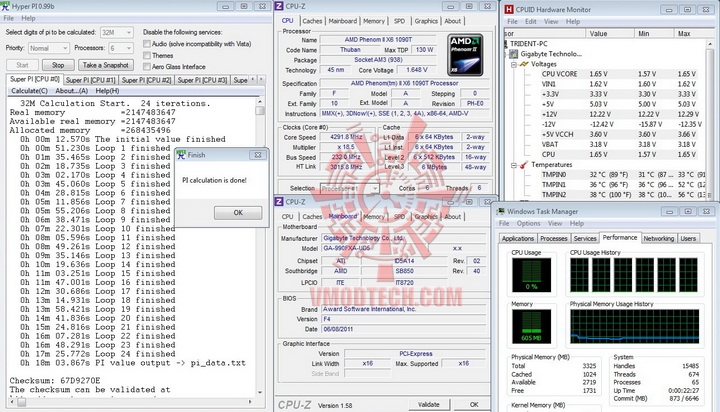Click the Gigabyte Technology board icon in the tree
This screenshot has height=412, width=720.
(x=514, y=54)
